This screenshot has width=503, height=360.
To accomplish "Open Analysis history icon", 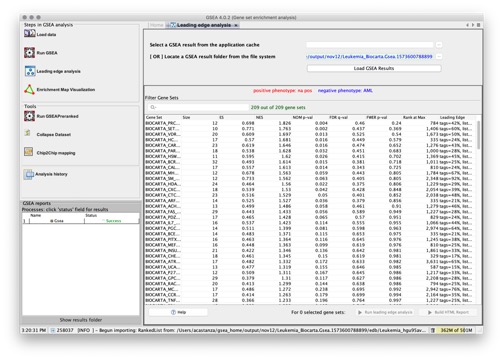I will tap(29, 174).
